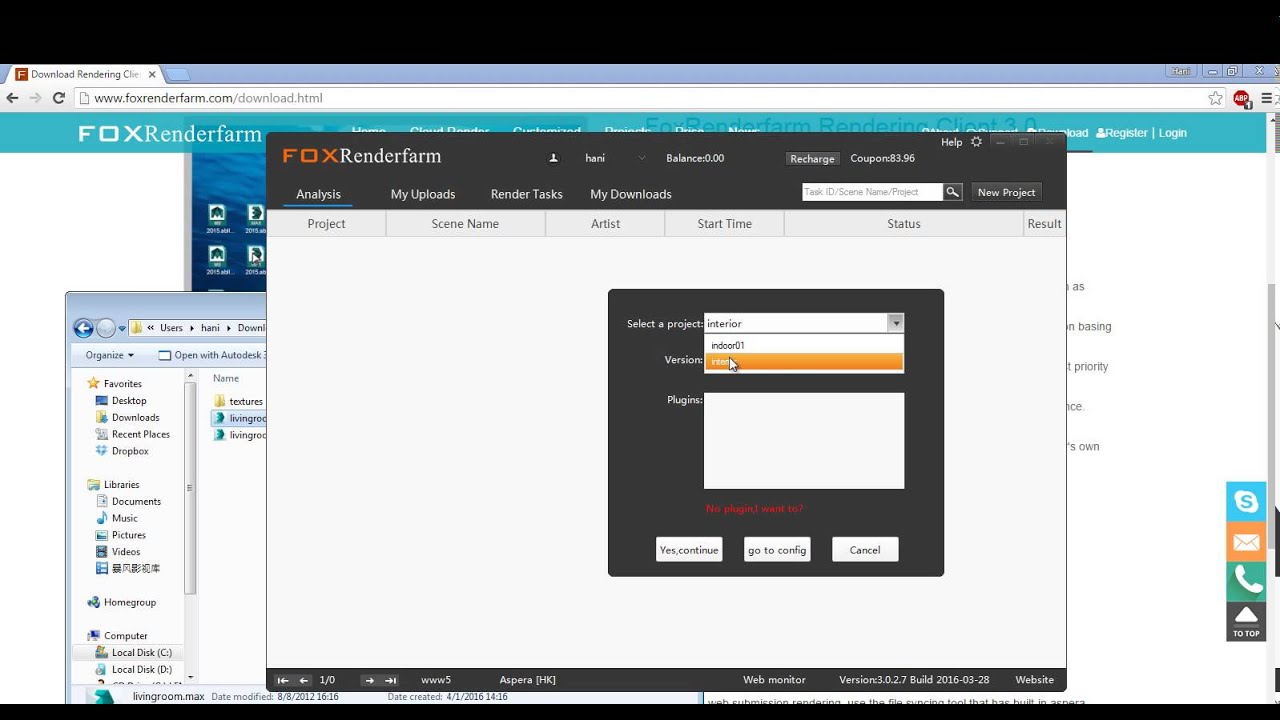
Task: Click Chrome back navigation arrow
Action: [13, 98]
